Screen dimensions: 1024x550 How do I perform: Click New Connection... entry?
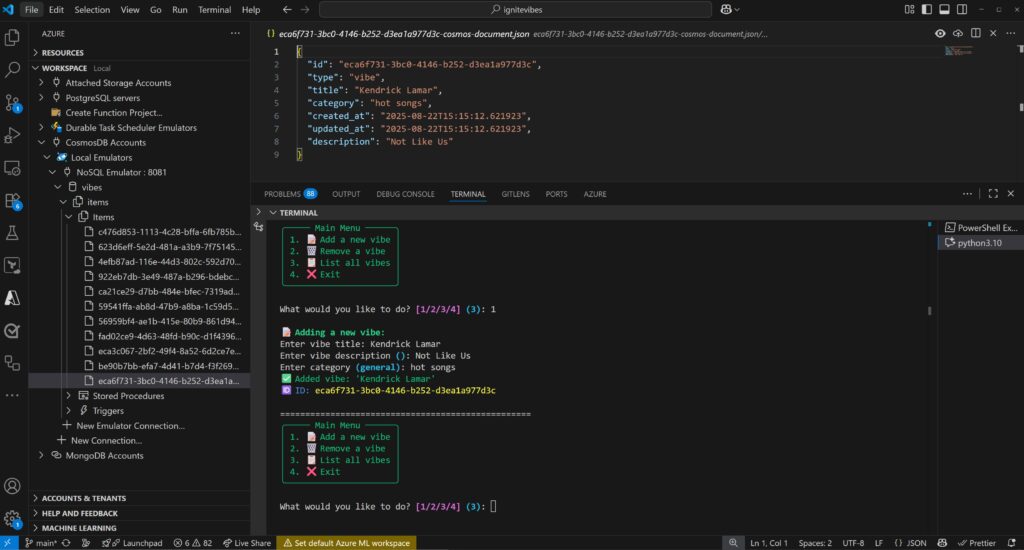tap(106, 441)
